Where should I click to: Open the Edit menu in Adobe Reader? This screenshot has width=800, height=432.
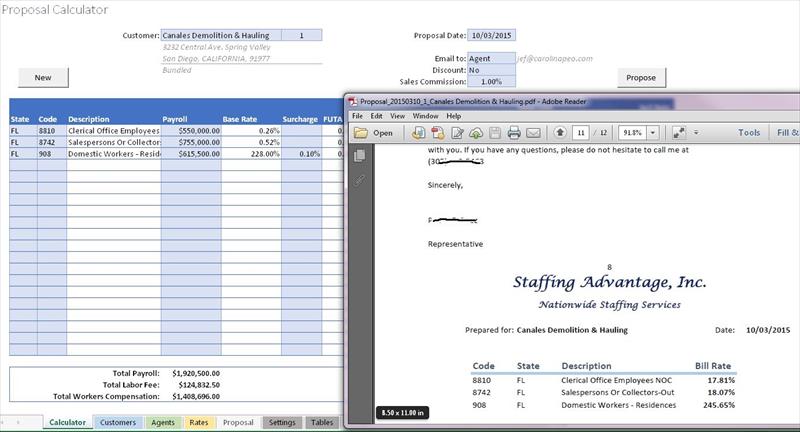(x=377, y=116)
